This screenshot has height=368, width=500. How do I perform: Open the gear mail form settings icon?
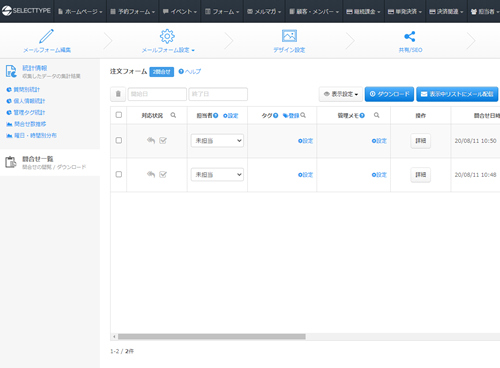click(167, 36)
